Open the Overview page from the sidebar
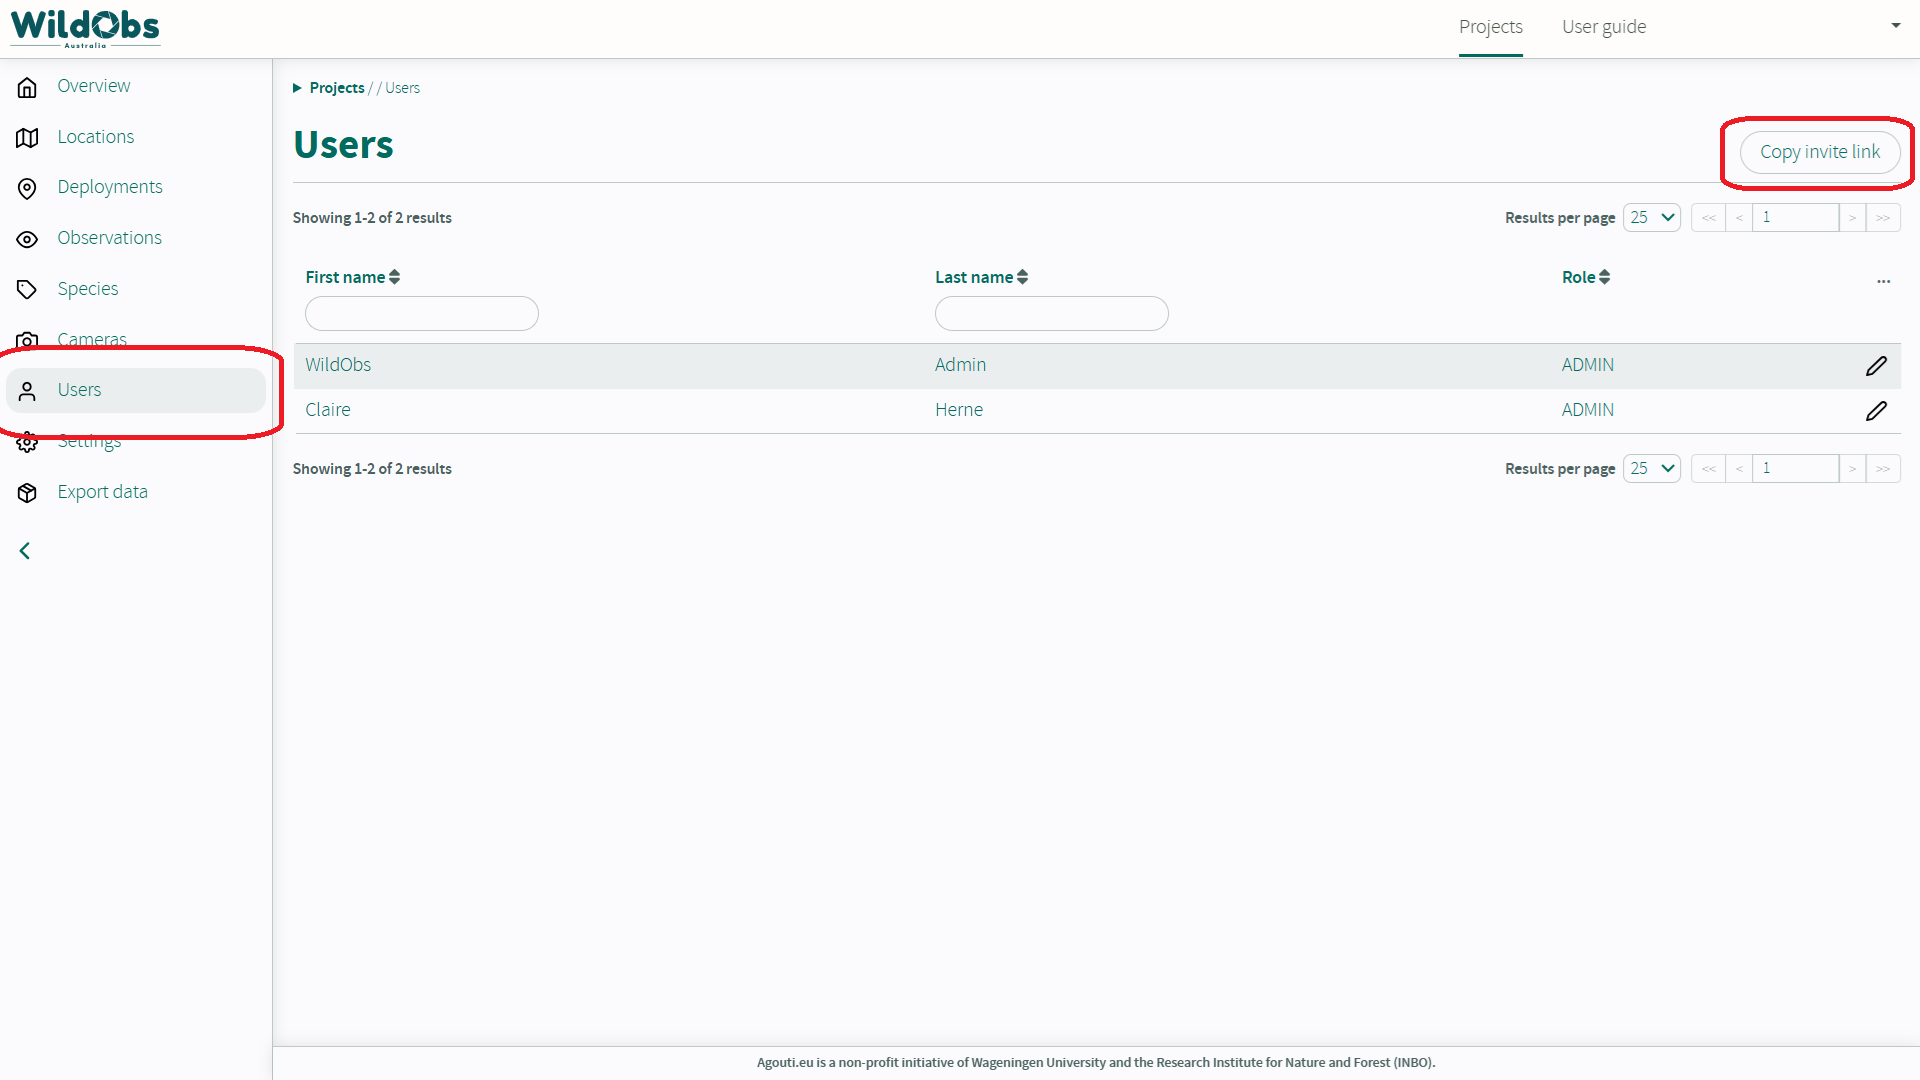The width and height of the screenshot is (1920, 1080). 94,86
